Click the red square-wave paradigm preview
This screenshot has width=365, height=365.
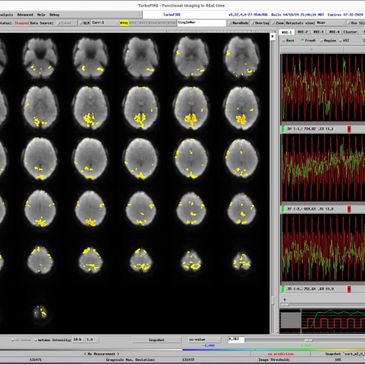click(x=333, y=320)
